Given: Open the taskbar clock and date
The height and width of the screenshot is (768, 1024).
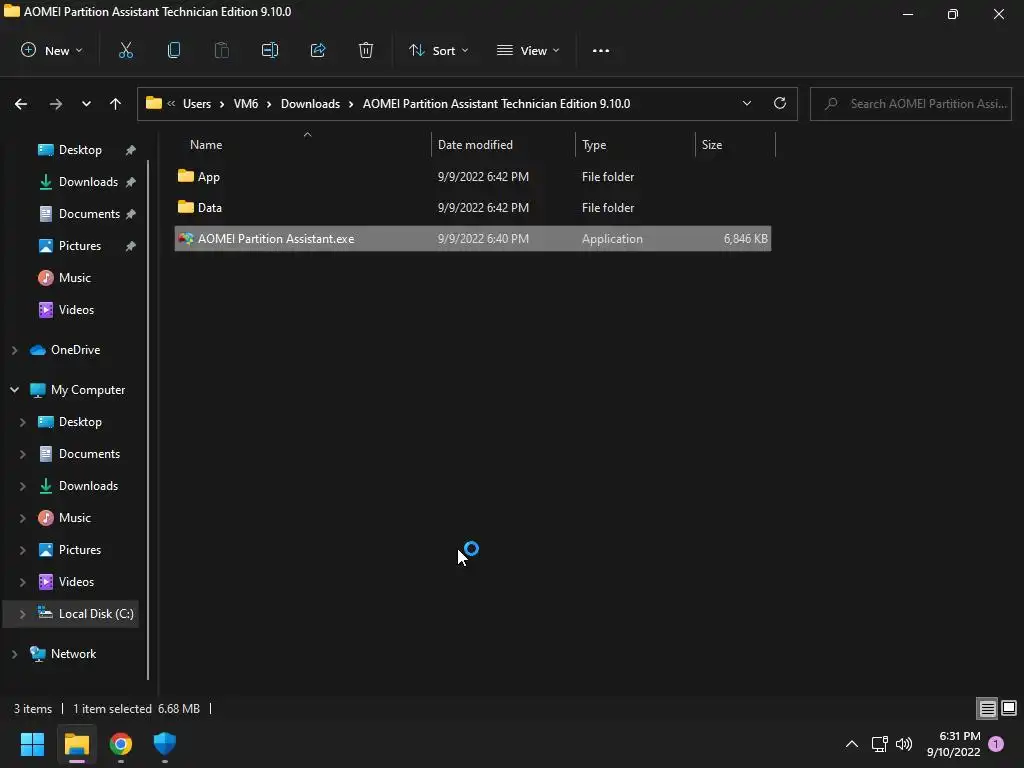Looking at the screenshot, I should click(953, 744).
